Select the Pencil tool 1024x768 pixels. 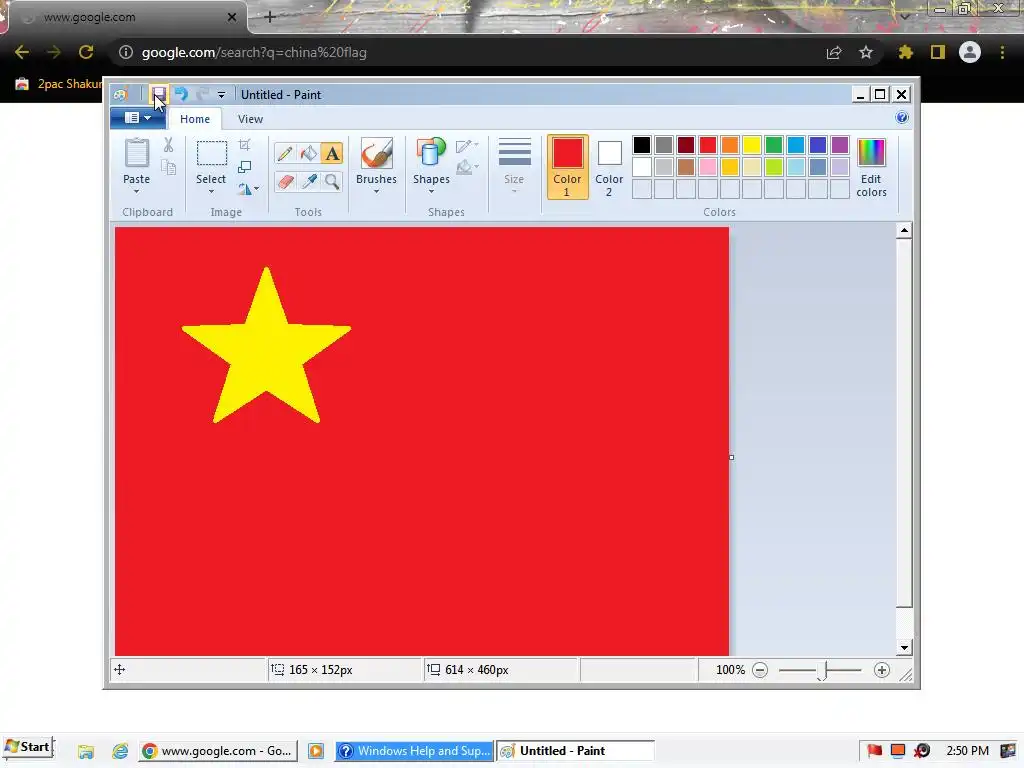tap(285, 153)
